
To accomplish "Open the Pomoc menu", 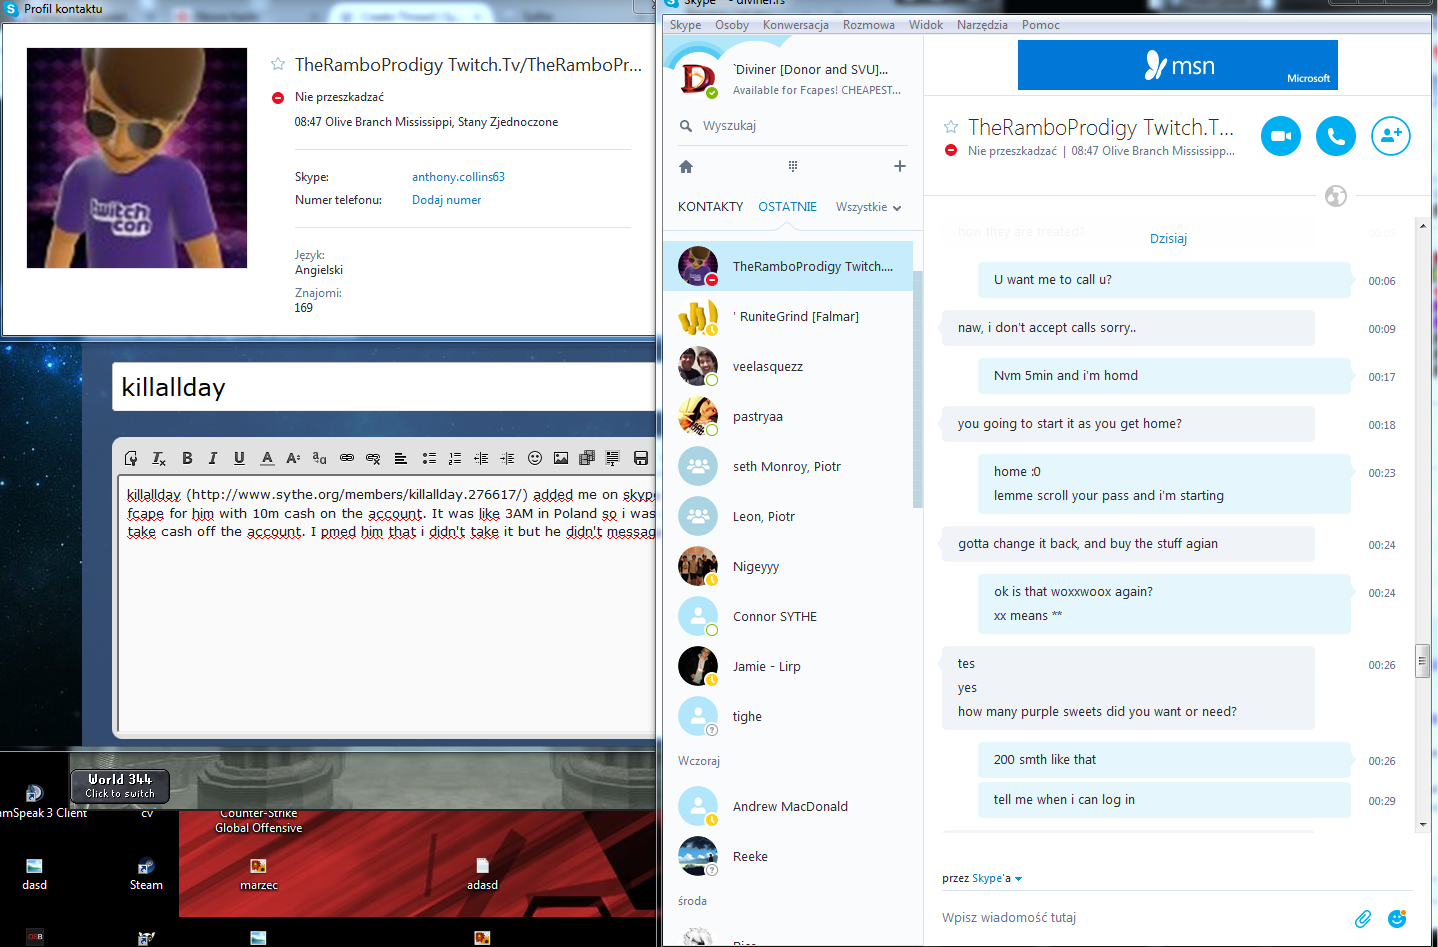I will (1041, 25).
